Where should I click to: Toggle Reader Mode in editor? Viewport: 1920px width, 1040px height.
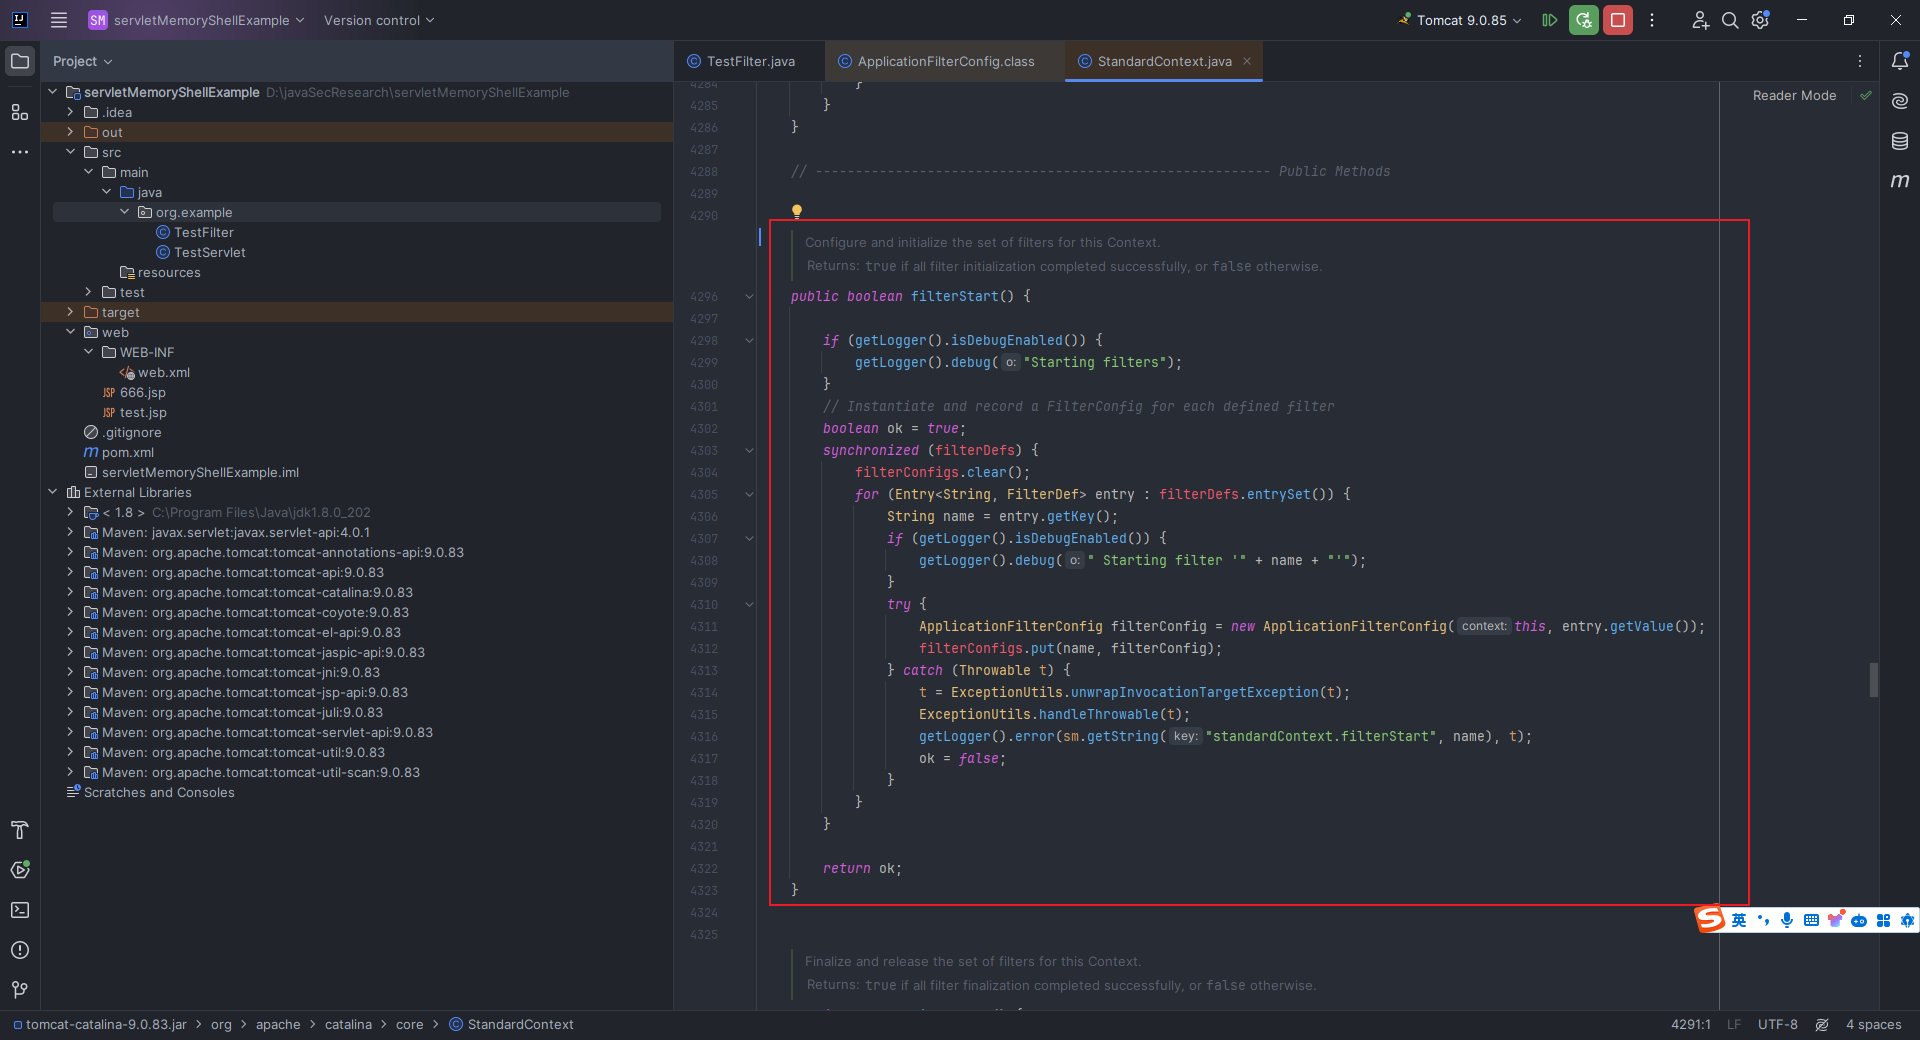(x=1794, y=95)
